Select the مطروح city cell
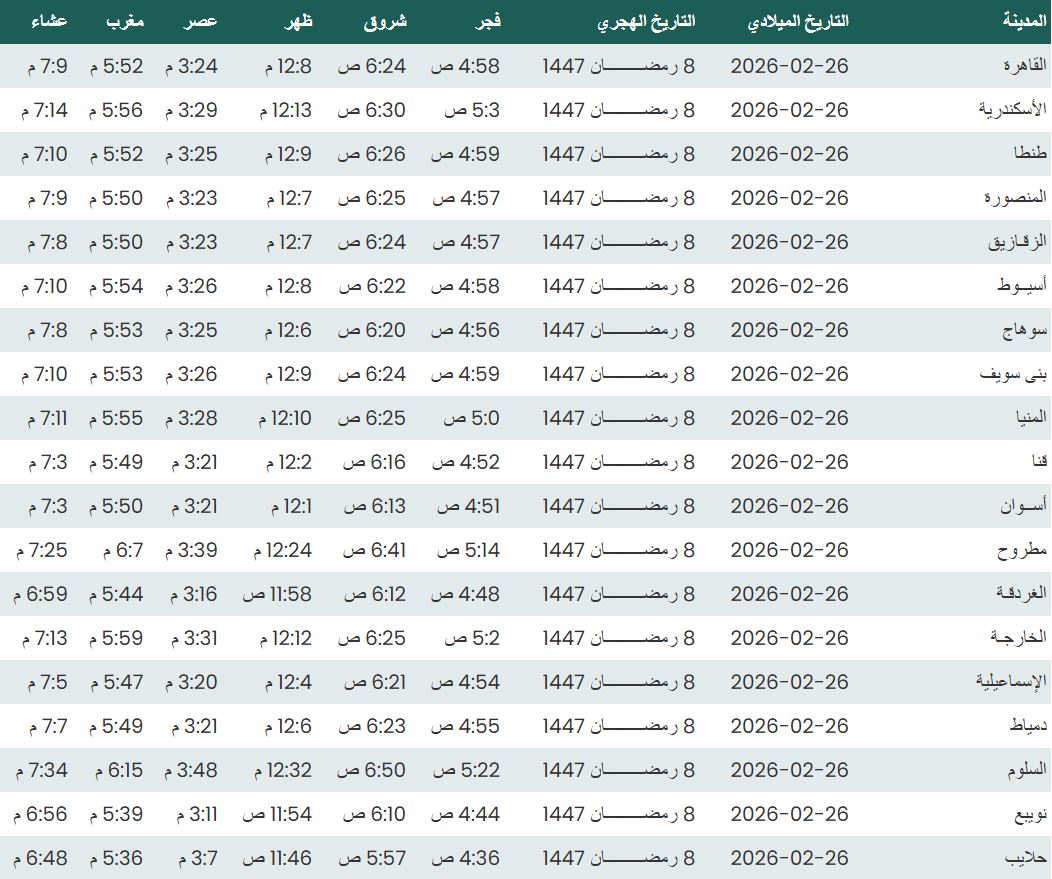Viewport: 1052px width, 879px height. (1022, 550)
